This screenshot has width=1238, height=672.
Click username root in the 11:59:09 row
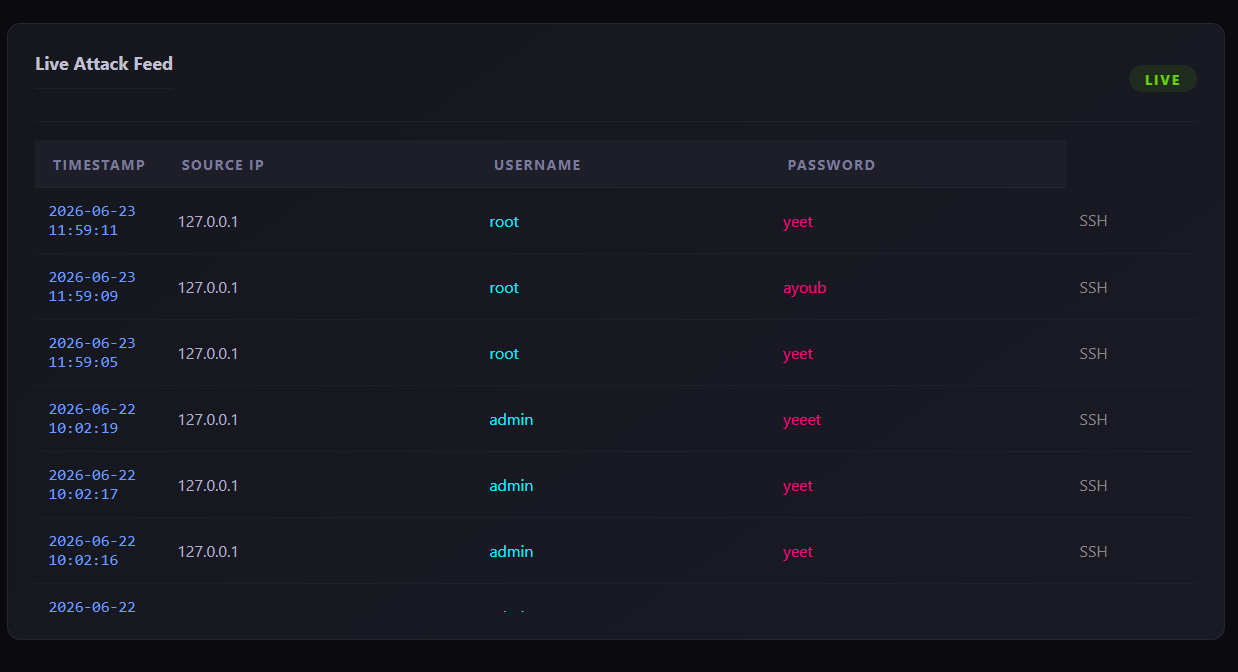click(504, 288)
